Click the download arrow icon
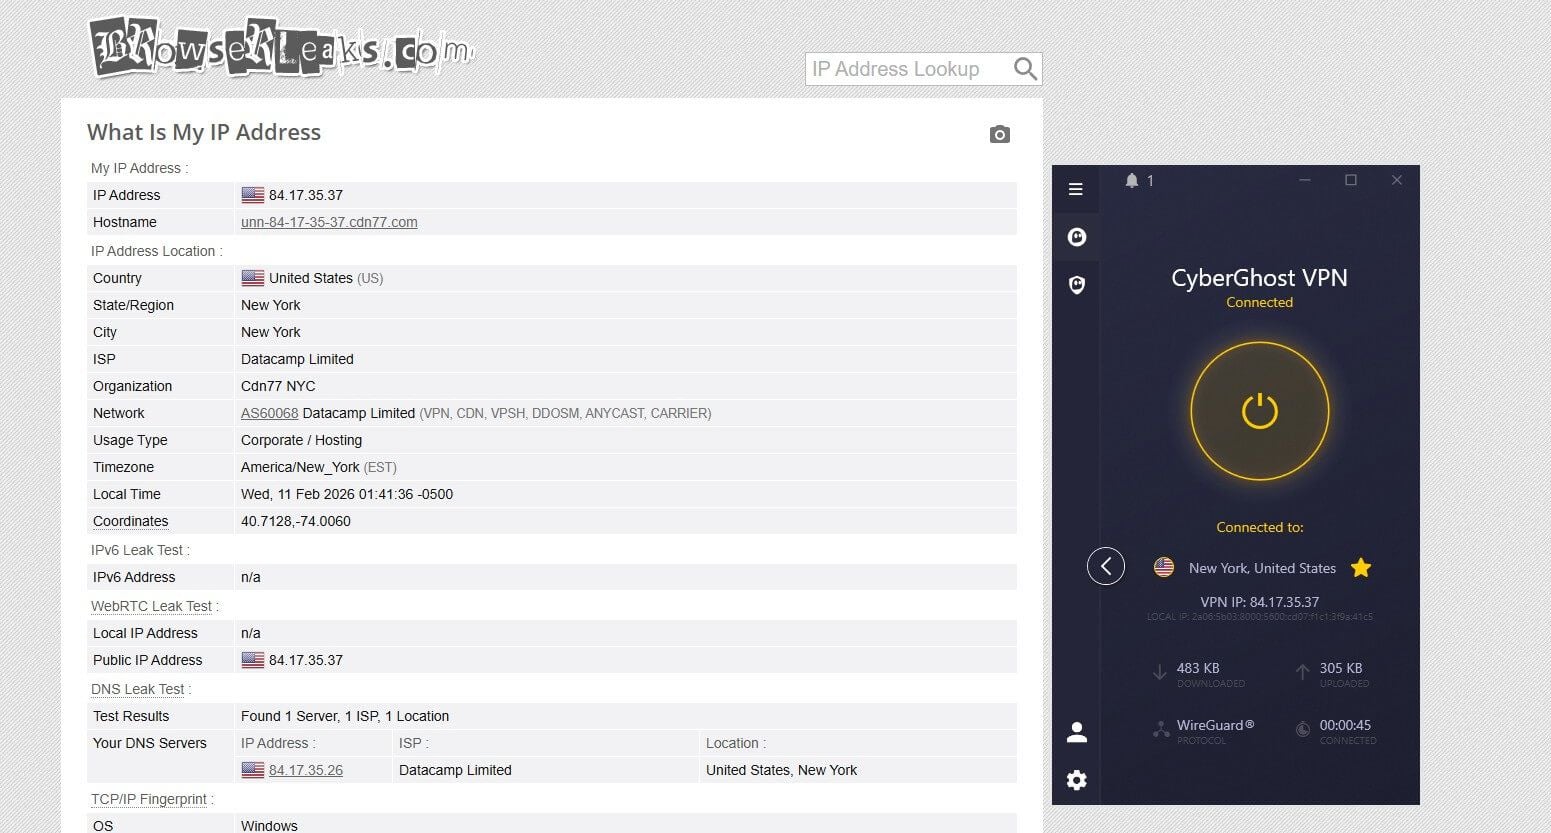This screenshot has width=1551, height=833. (1159, 673)
